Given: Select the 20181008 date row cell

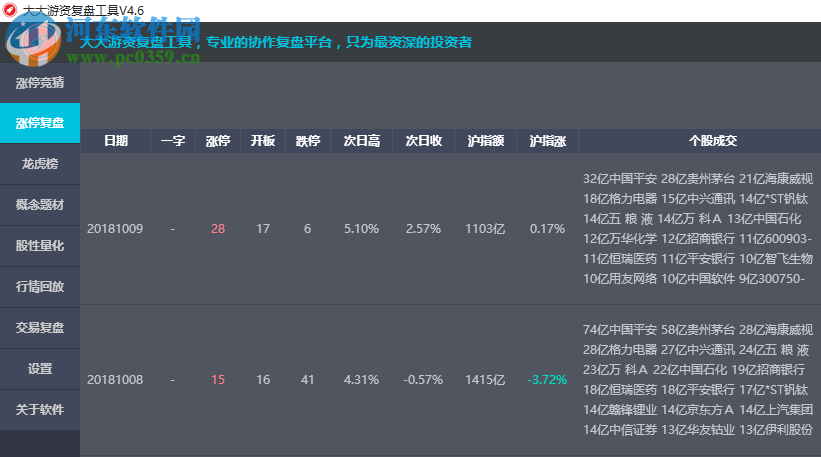Looking at the screenshot, I should (x=115, y=380).
